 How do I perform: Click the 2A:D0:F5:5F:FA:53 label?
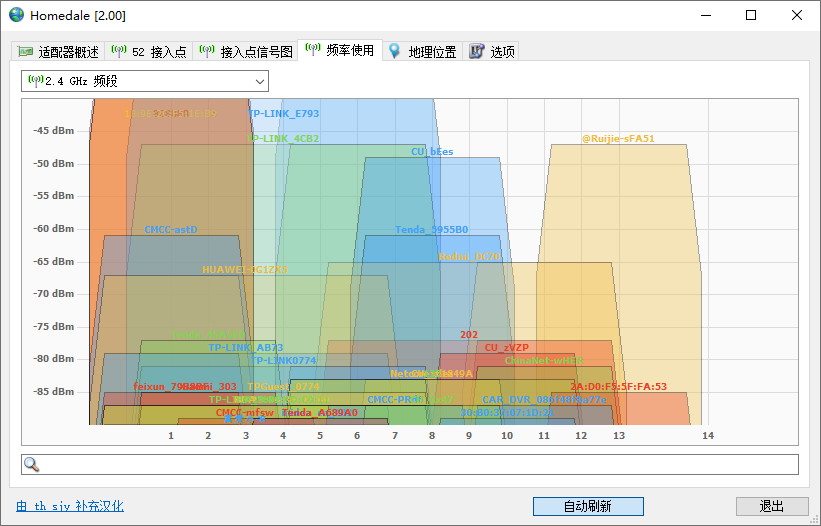(618, 387)
